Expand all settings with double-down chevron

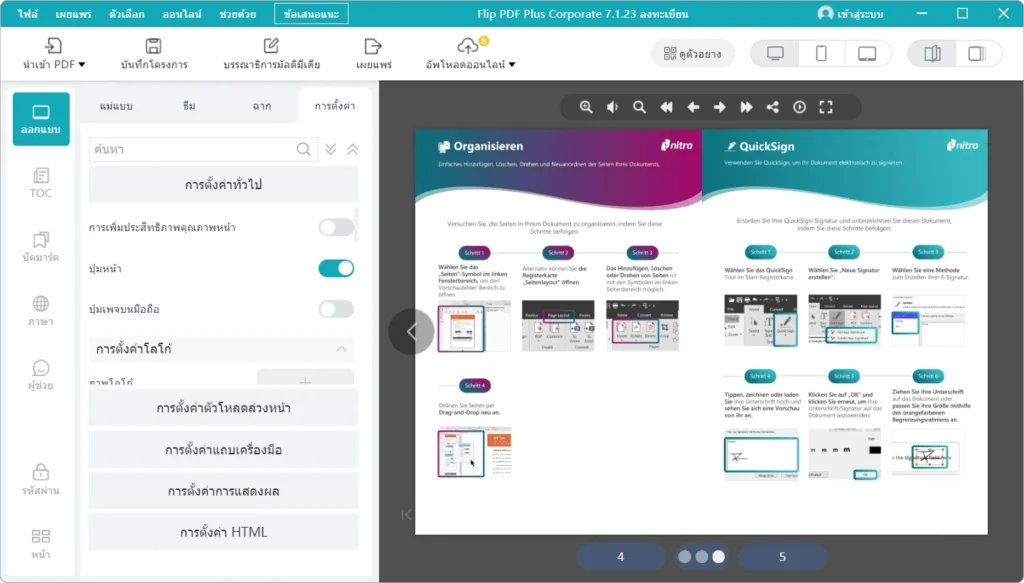pyautogui.click(x=331, y=149)
